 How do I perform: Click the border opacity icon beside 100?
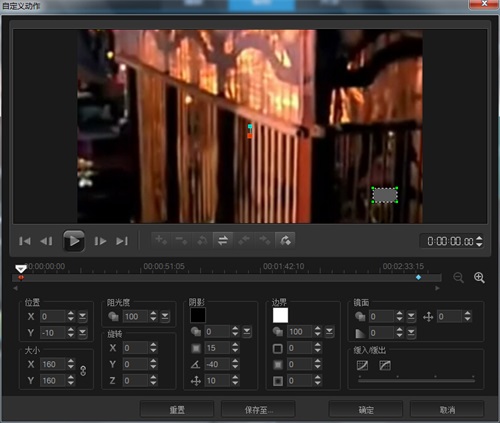point(278,331)
